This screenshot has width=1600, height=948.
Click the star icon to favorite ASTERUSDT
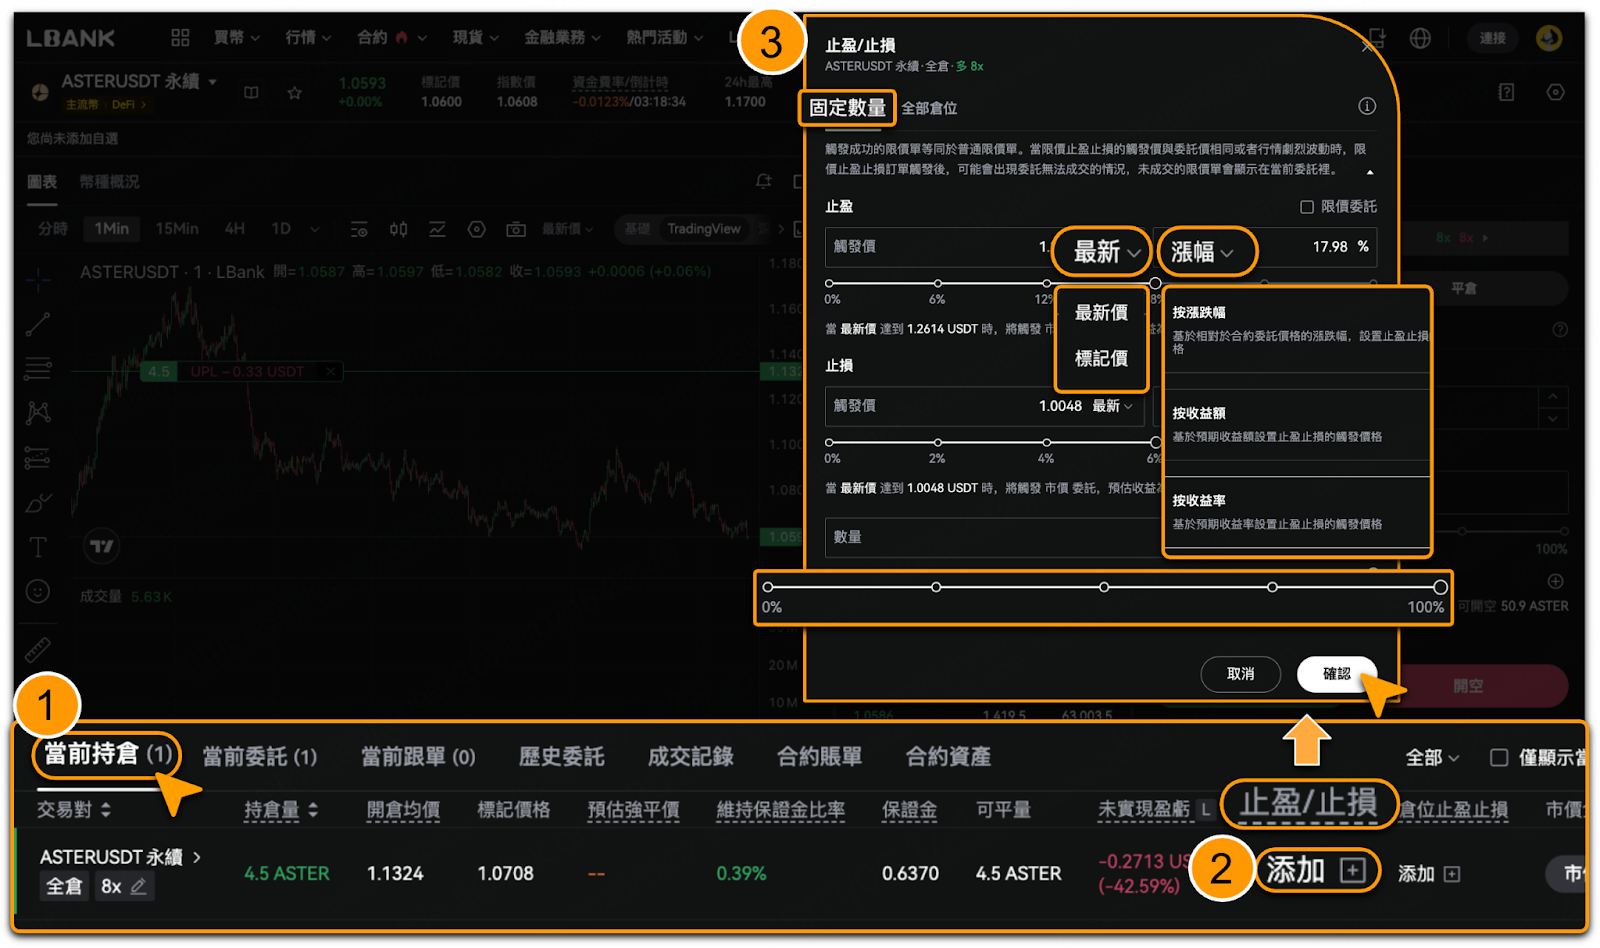click(x=294, y=93)
